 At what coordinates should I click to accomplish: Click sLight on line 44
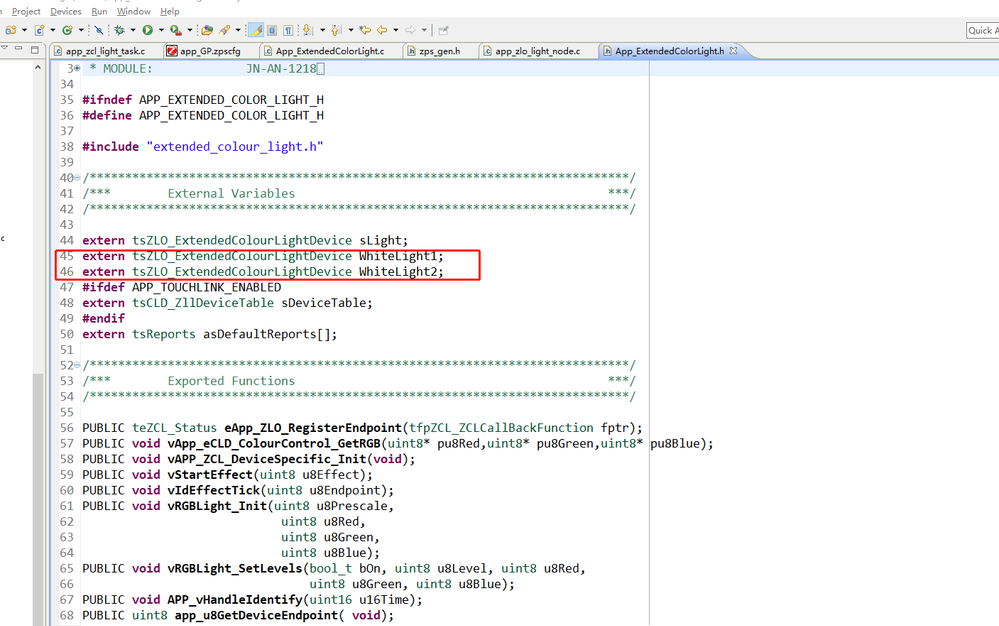[x=380, y=240]
